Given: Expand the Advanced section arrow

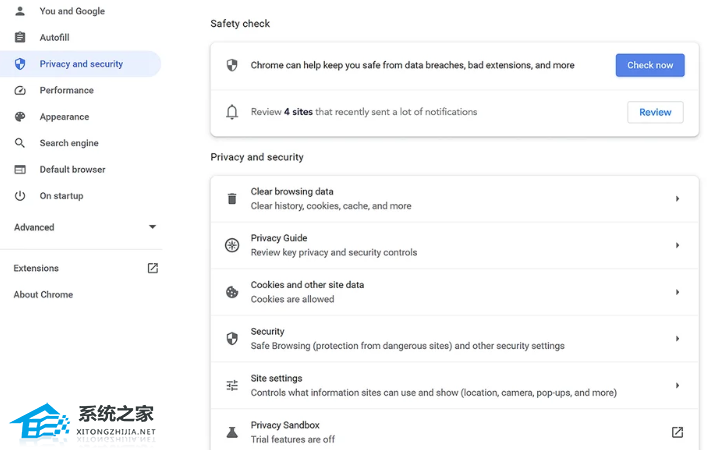Looking at the screenshot, I should [153, 227].
